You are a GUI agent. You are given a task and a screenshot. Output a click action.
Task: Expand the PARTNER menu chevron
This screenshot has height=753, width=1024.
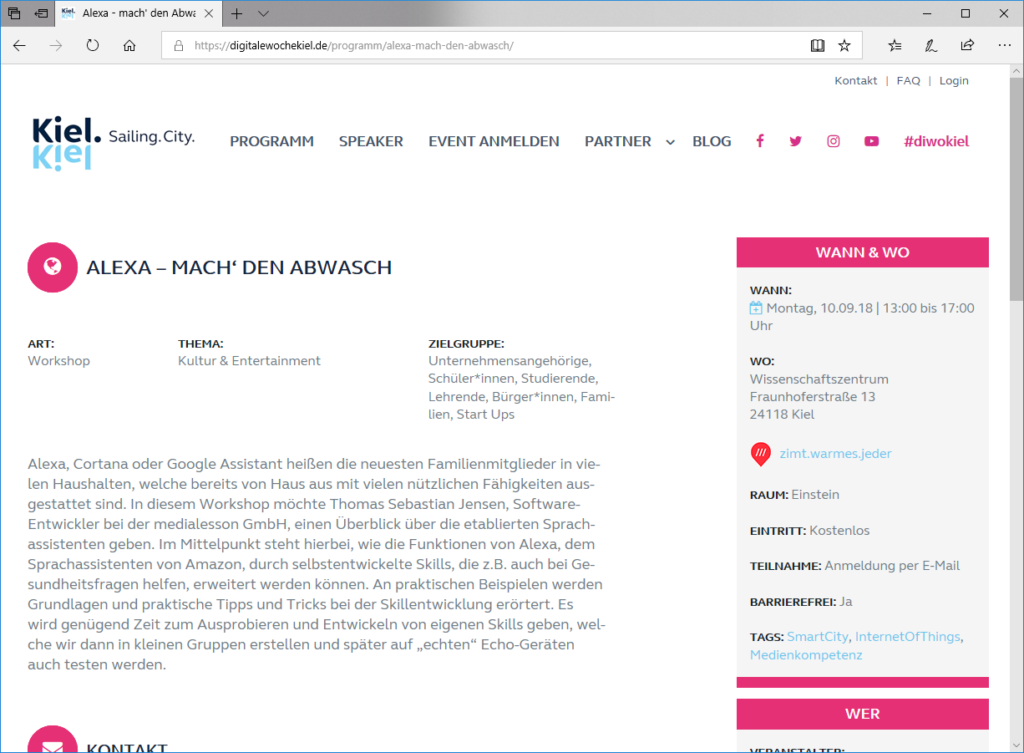[x=670, y=142]
